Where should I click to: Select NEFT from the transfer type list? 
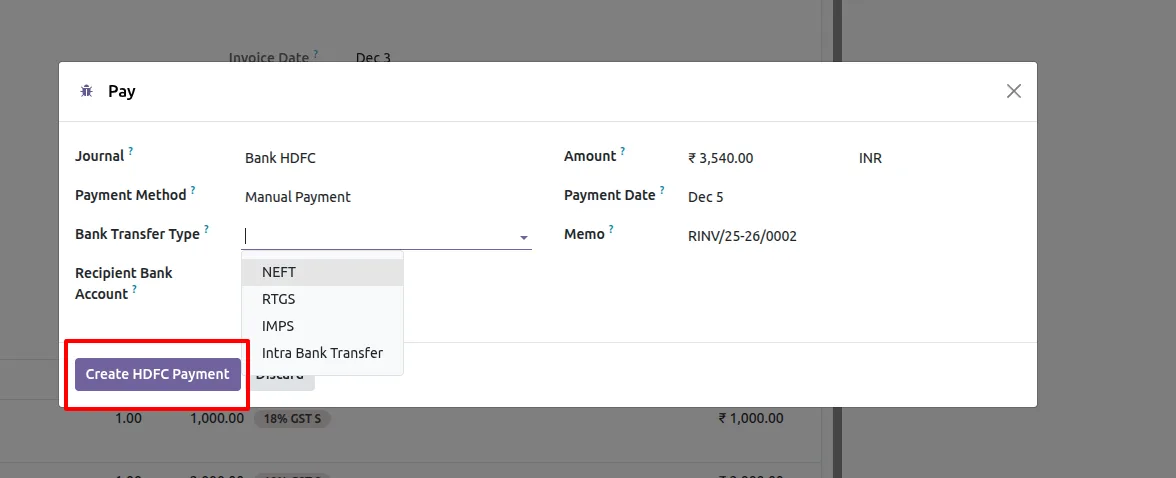(322, 272)
